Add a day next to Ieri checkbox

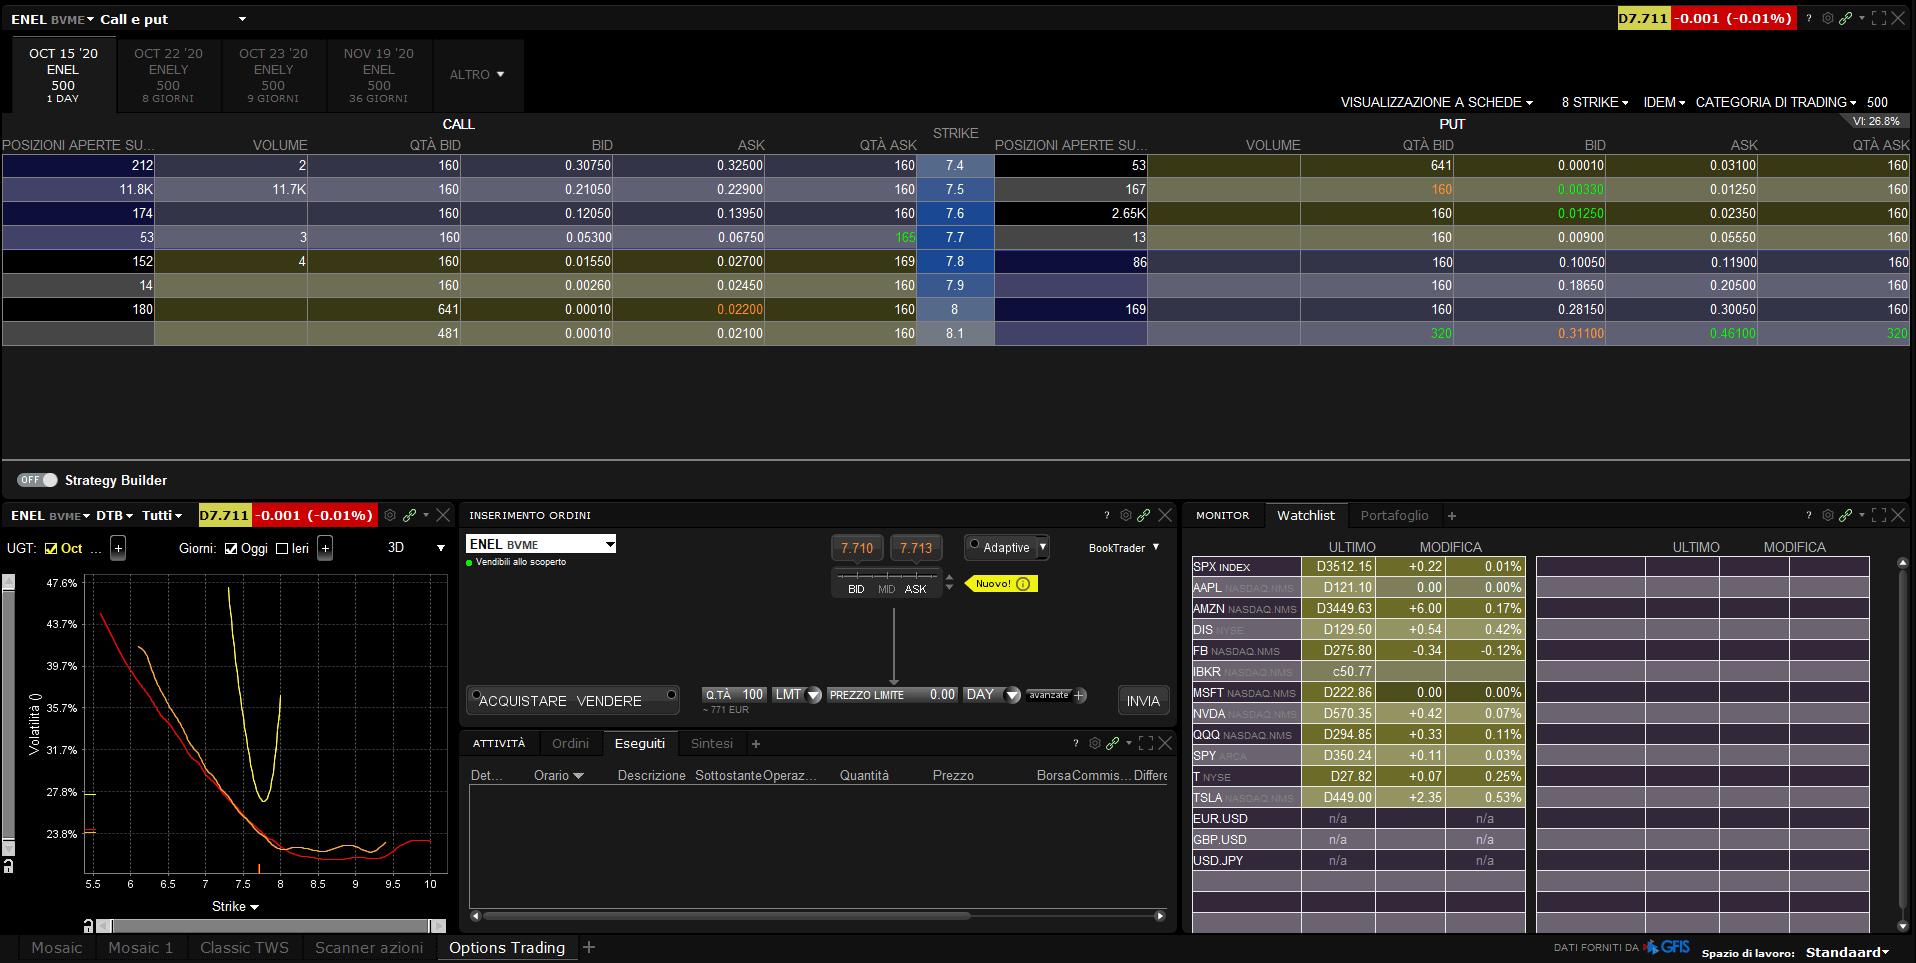coord(325,548)
